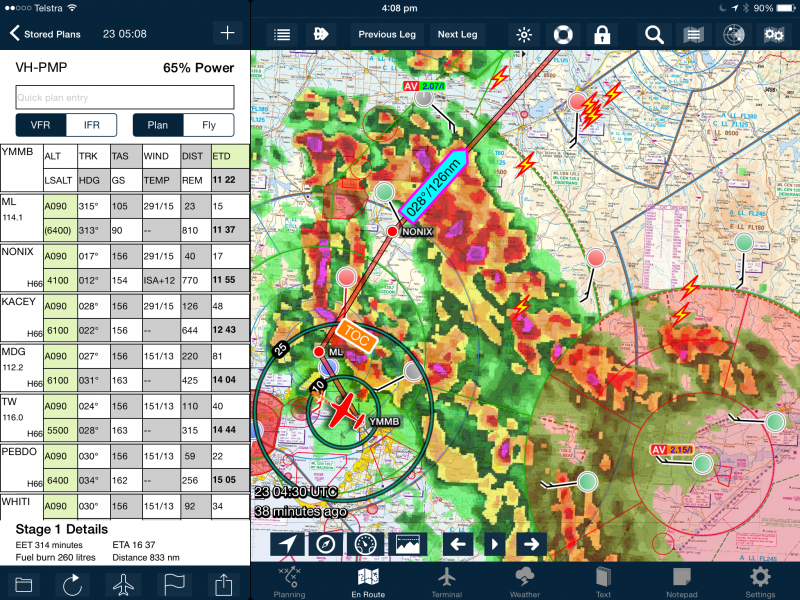The height and width of the screenshot is (600, 800).
Task: Tap the orange TOC marker on map
Action: tap(357, 336)
